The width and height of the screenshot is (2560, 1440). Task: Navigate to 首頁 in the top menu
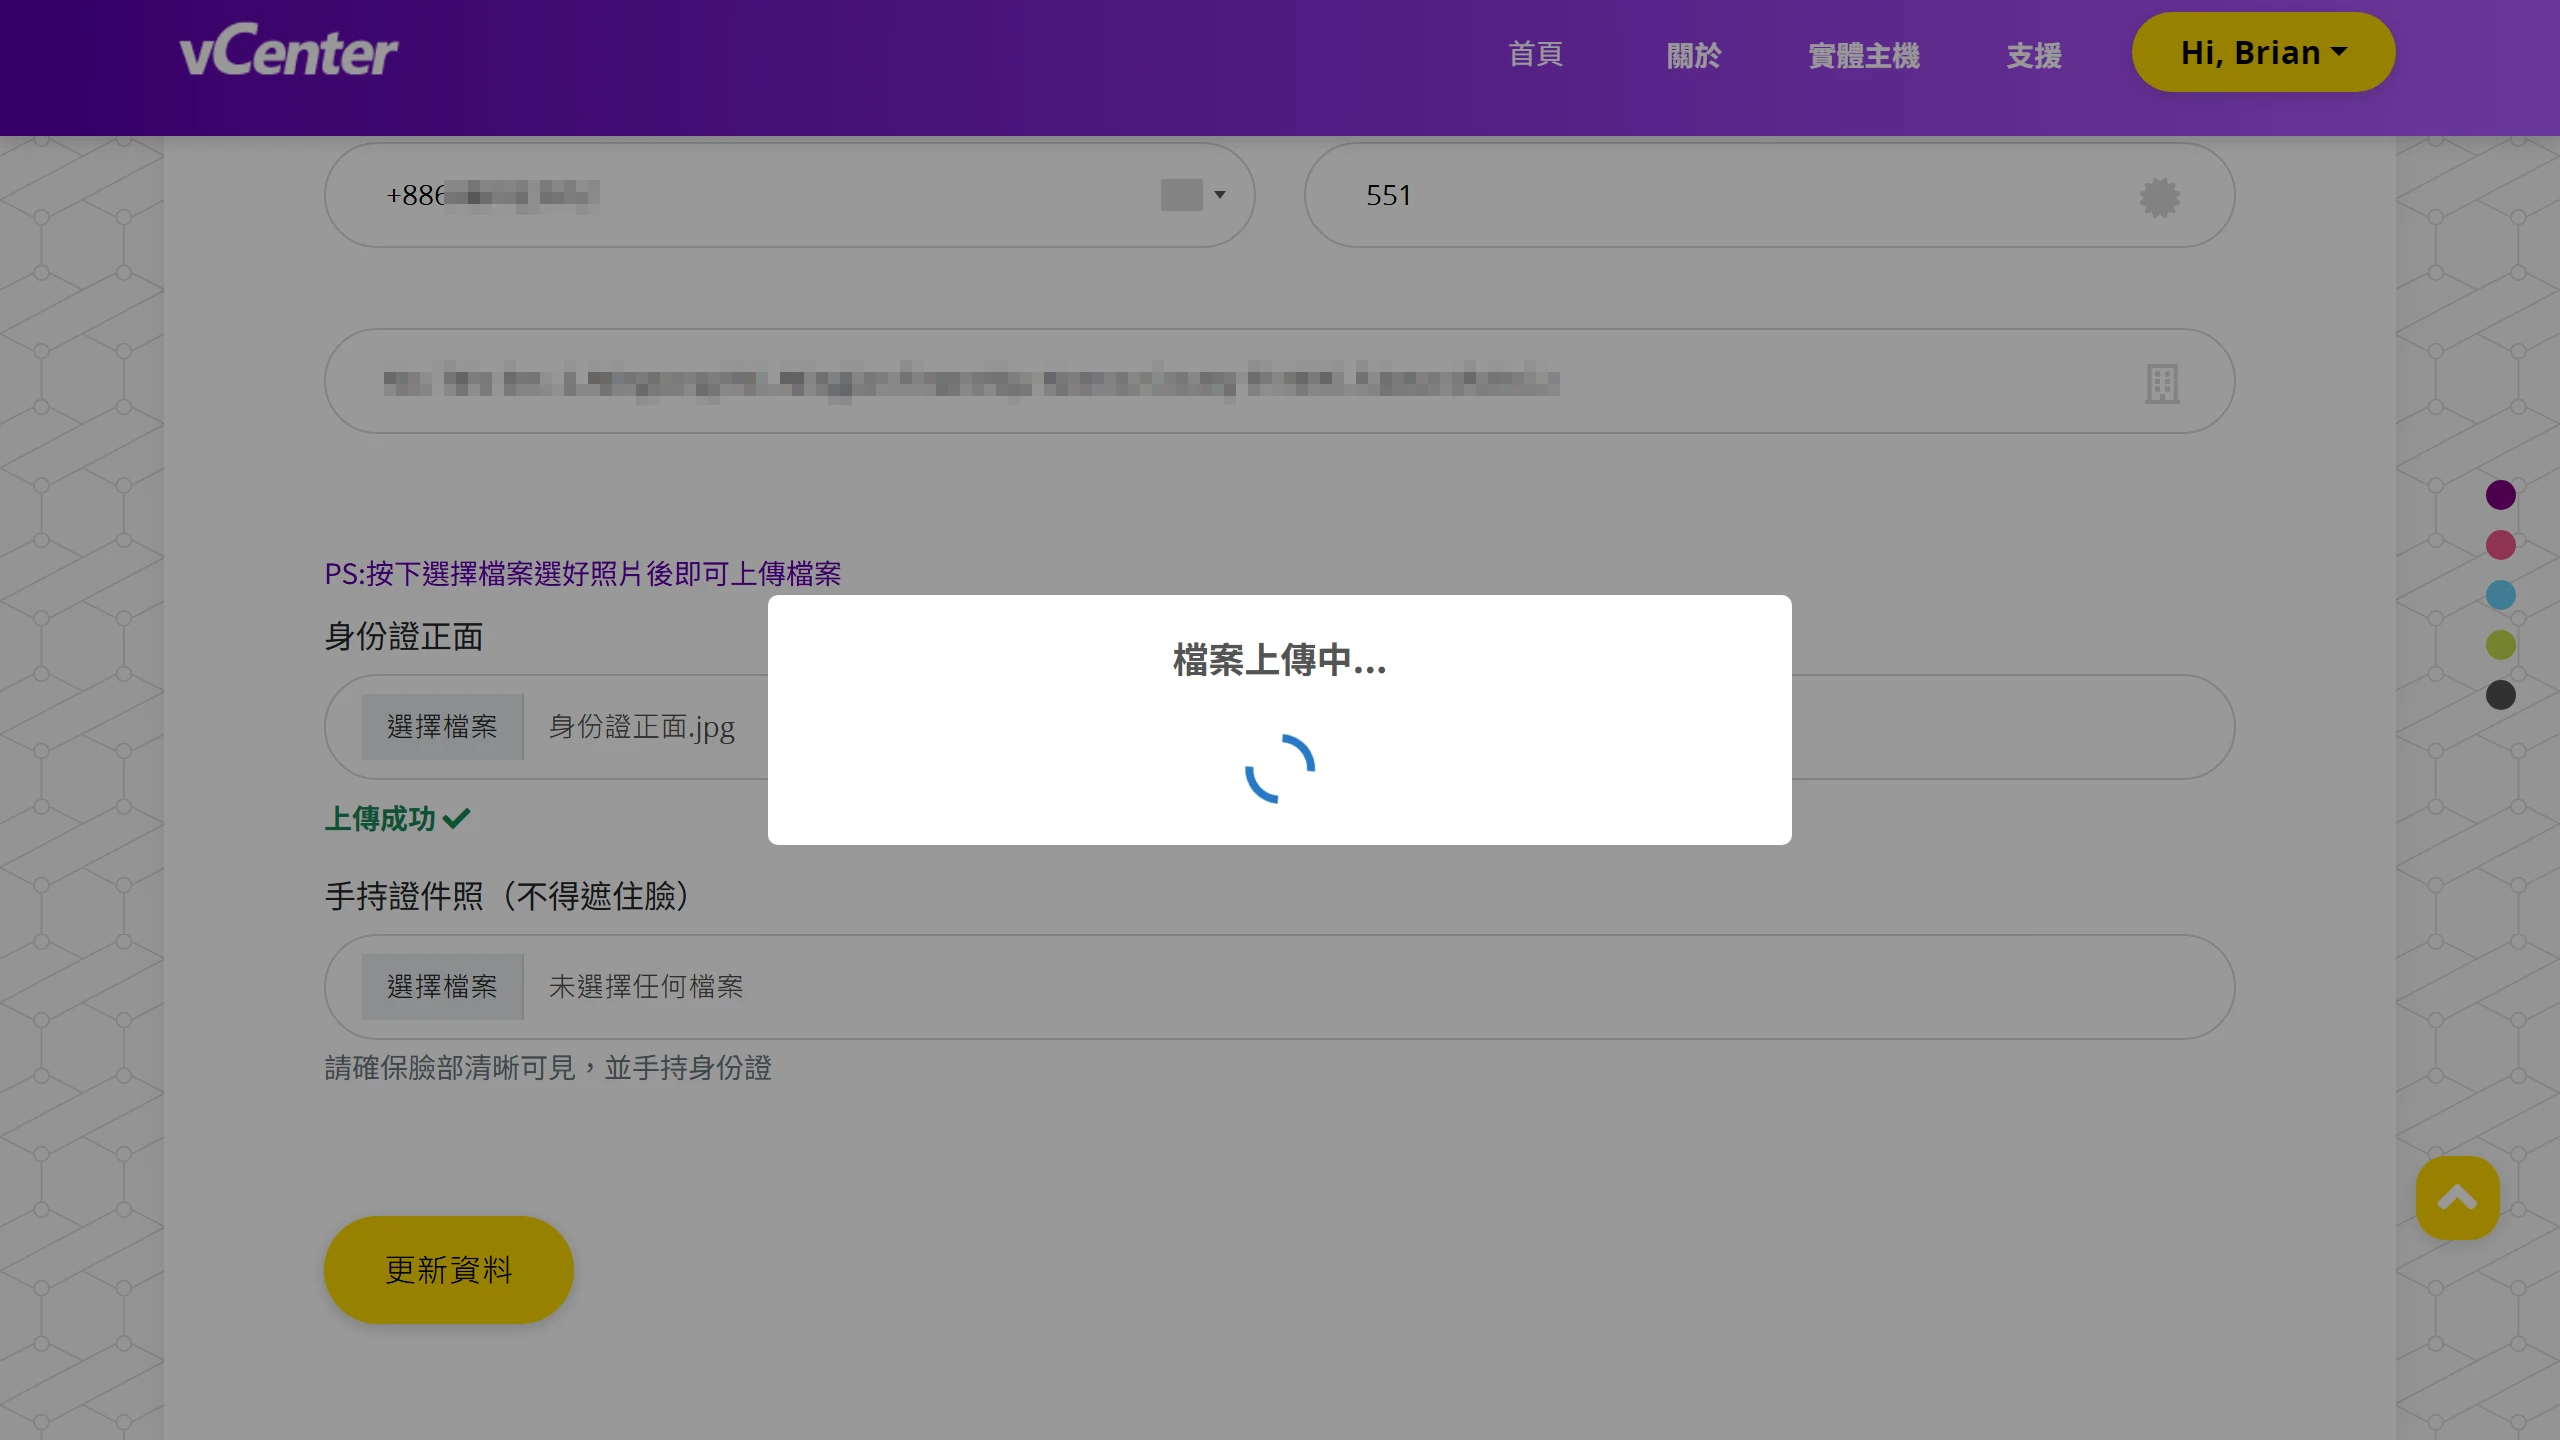1535,55
